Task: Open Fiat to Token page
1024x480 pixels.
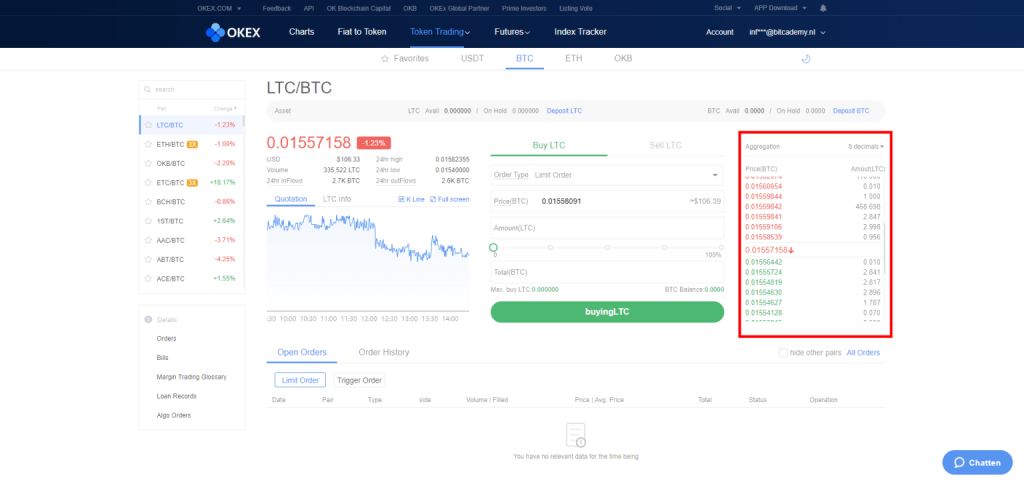Action: click(x=362, y=32)
